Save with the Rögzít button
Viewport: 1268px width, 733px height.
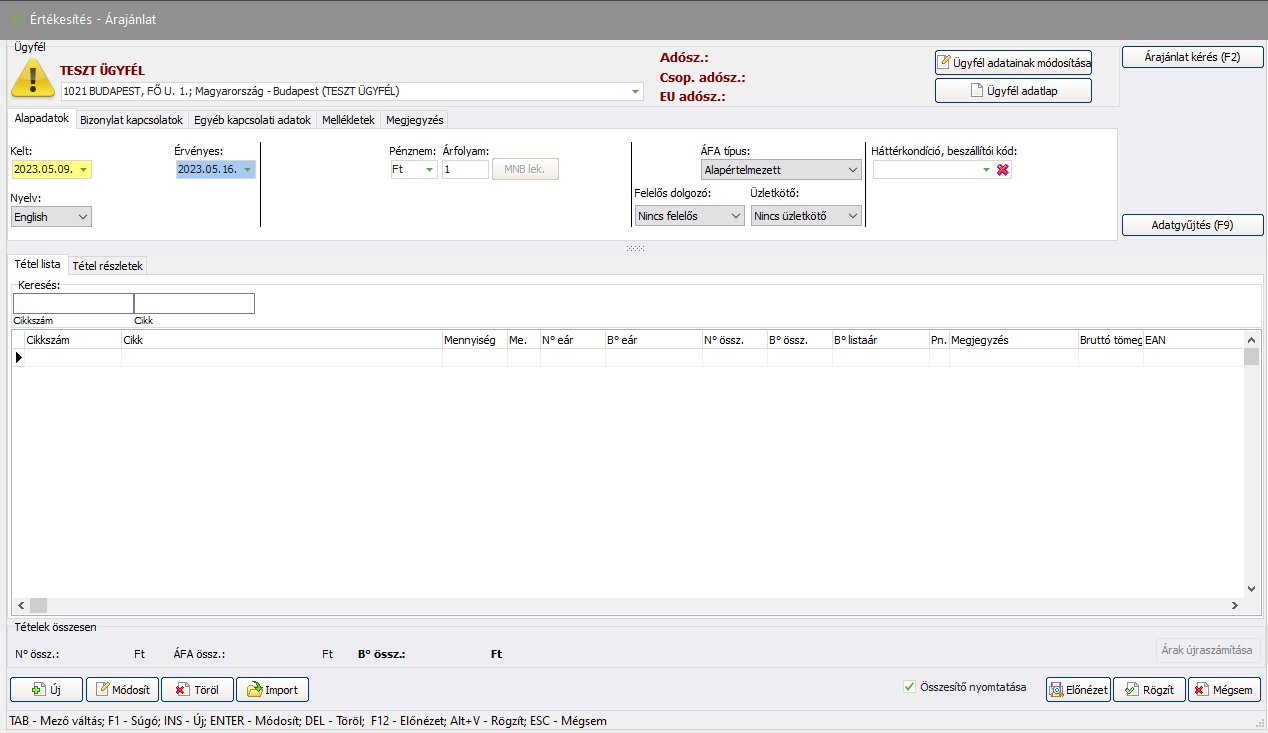1150,690
